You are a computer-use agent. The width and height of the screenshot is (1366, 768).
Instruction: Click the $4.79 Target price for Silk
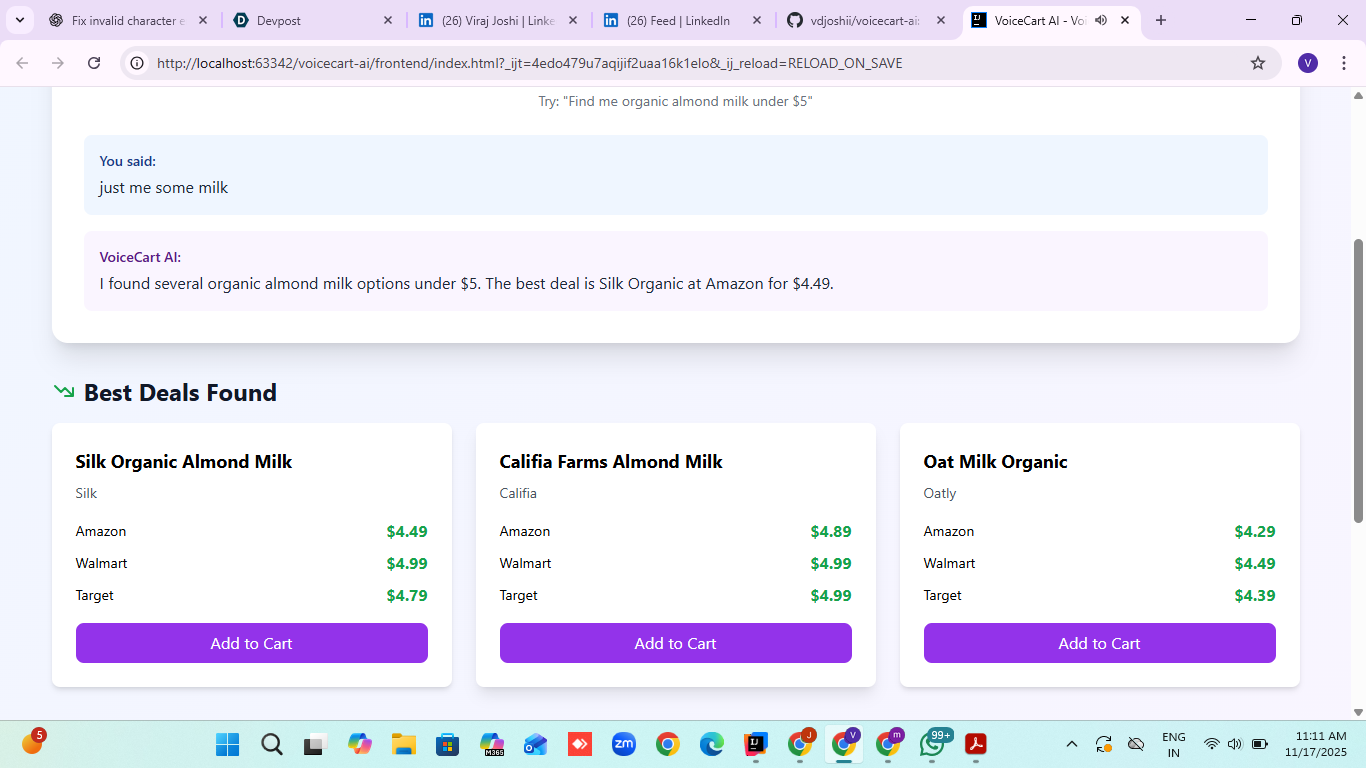407,596
